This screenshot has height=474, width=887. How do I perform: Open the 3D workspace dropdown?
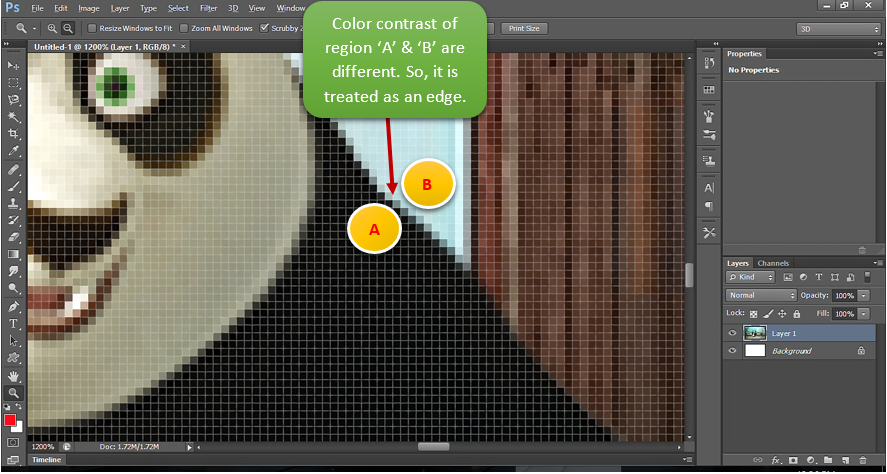pyautogui.click(x=838, y=29)
